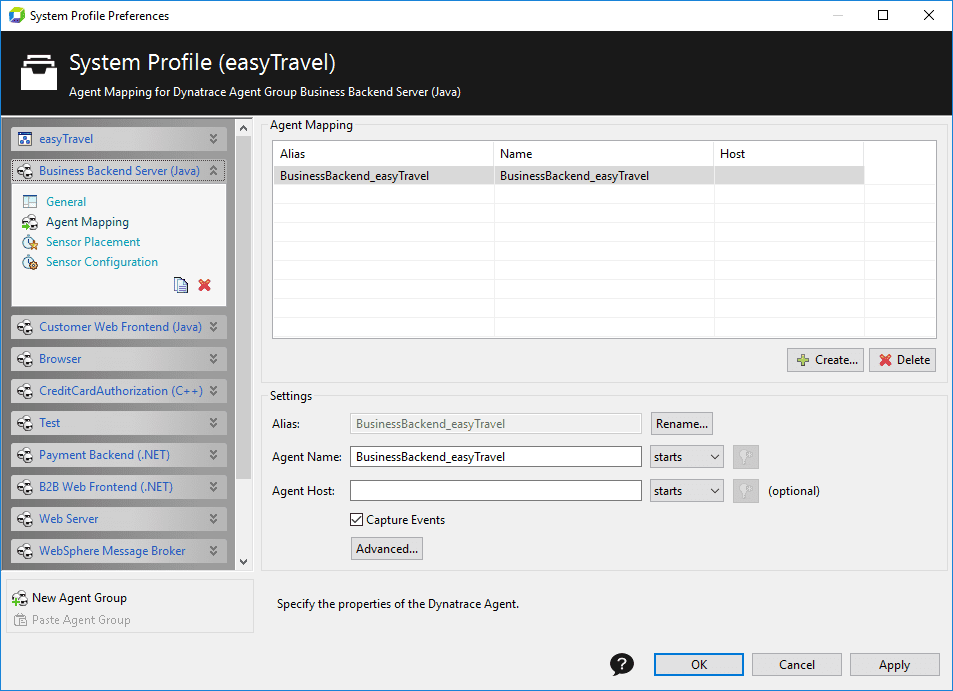
Task: Click the B2B Web Frontend group icon
Action: tap(25, 487)
